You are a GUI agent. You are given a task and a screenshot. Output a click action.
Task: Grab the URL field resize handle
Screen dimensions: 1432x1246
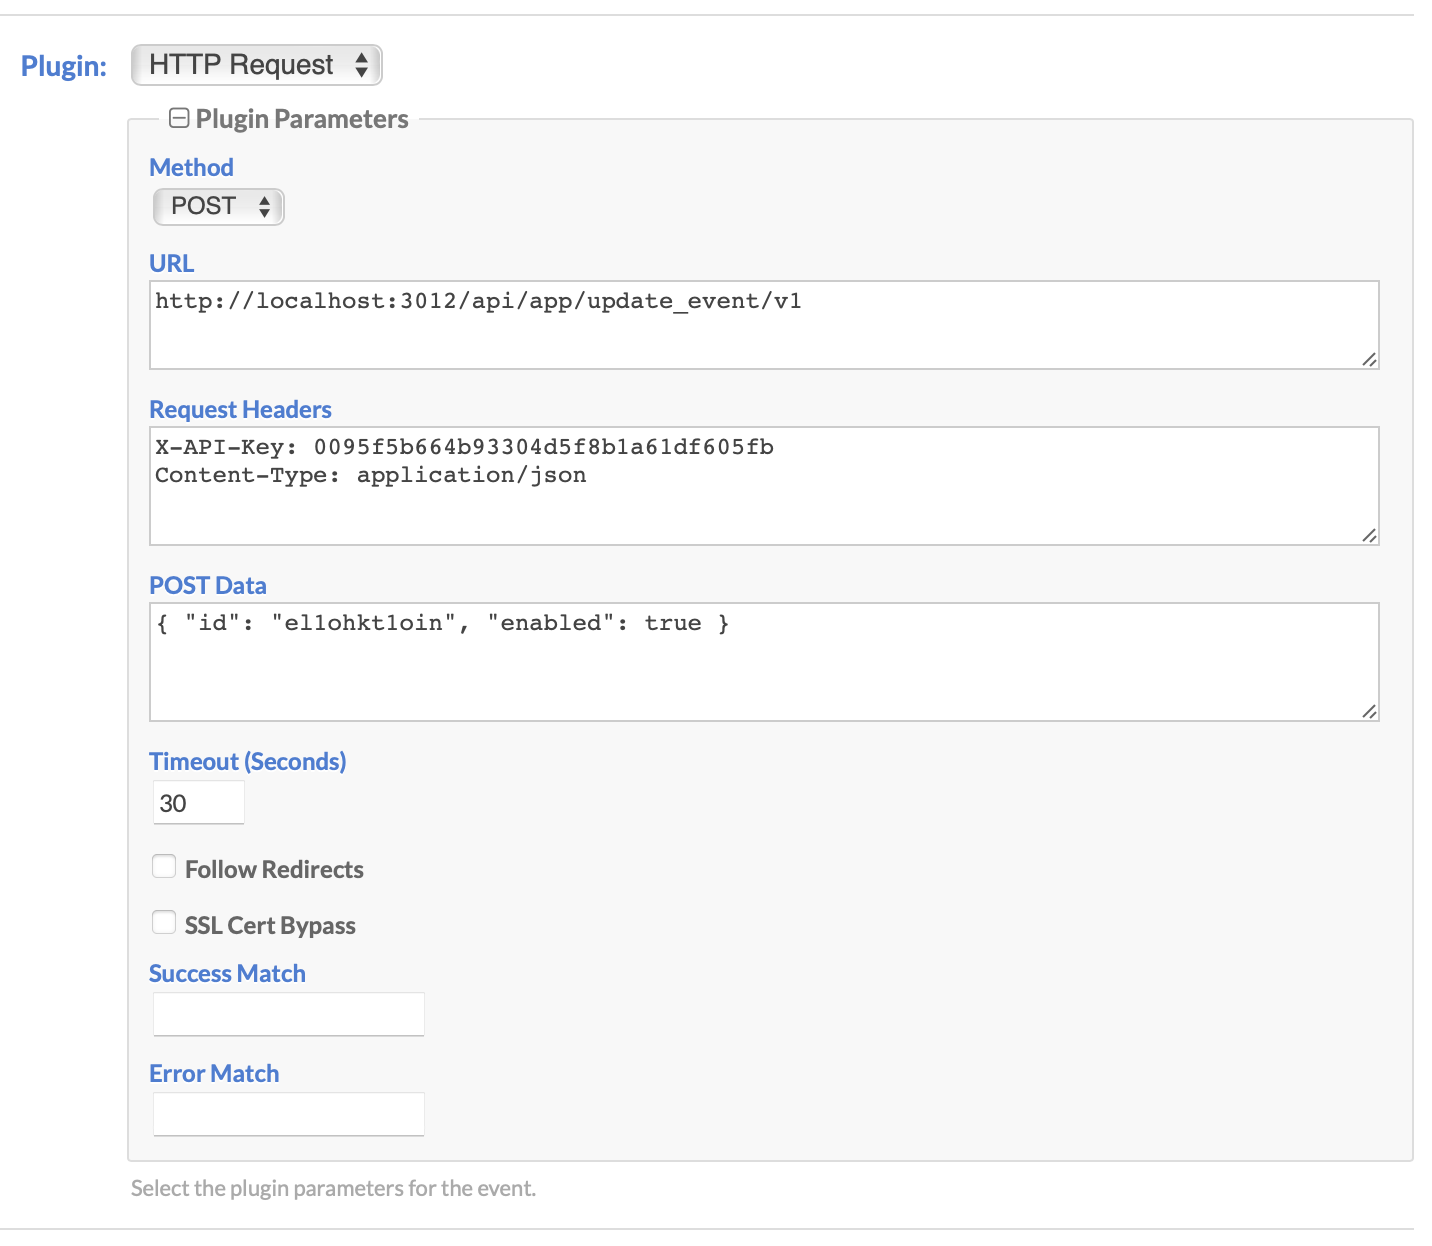click(x=1369, y=360)
